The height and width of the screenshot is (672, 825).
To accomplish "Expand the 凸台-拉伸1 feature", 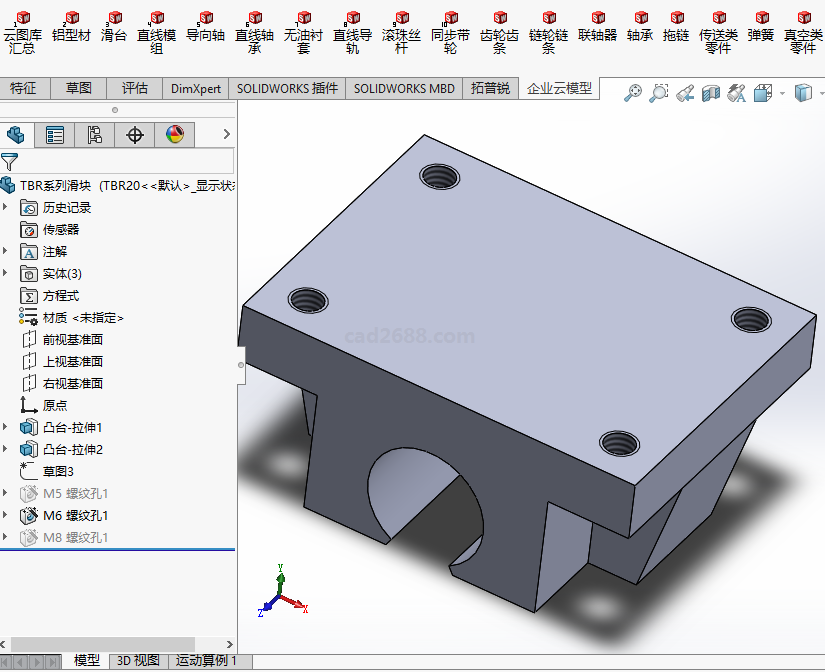I will 7,427.
